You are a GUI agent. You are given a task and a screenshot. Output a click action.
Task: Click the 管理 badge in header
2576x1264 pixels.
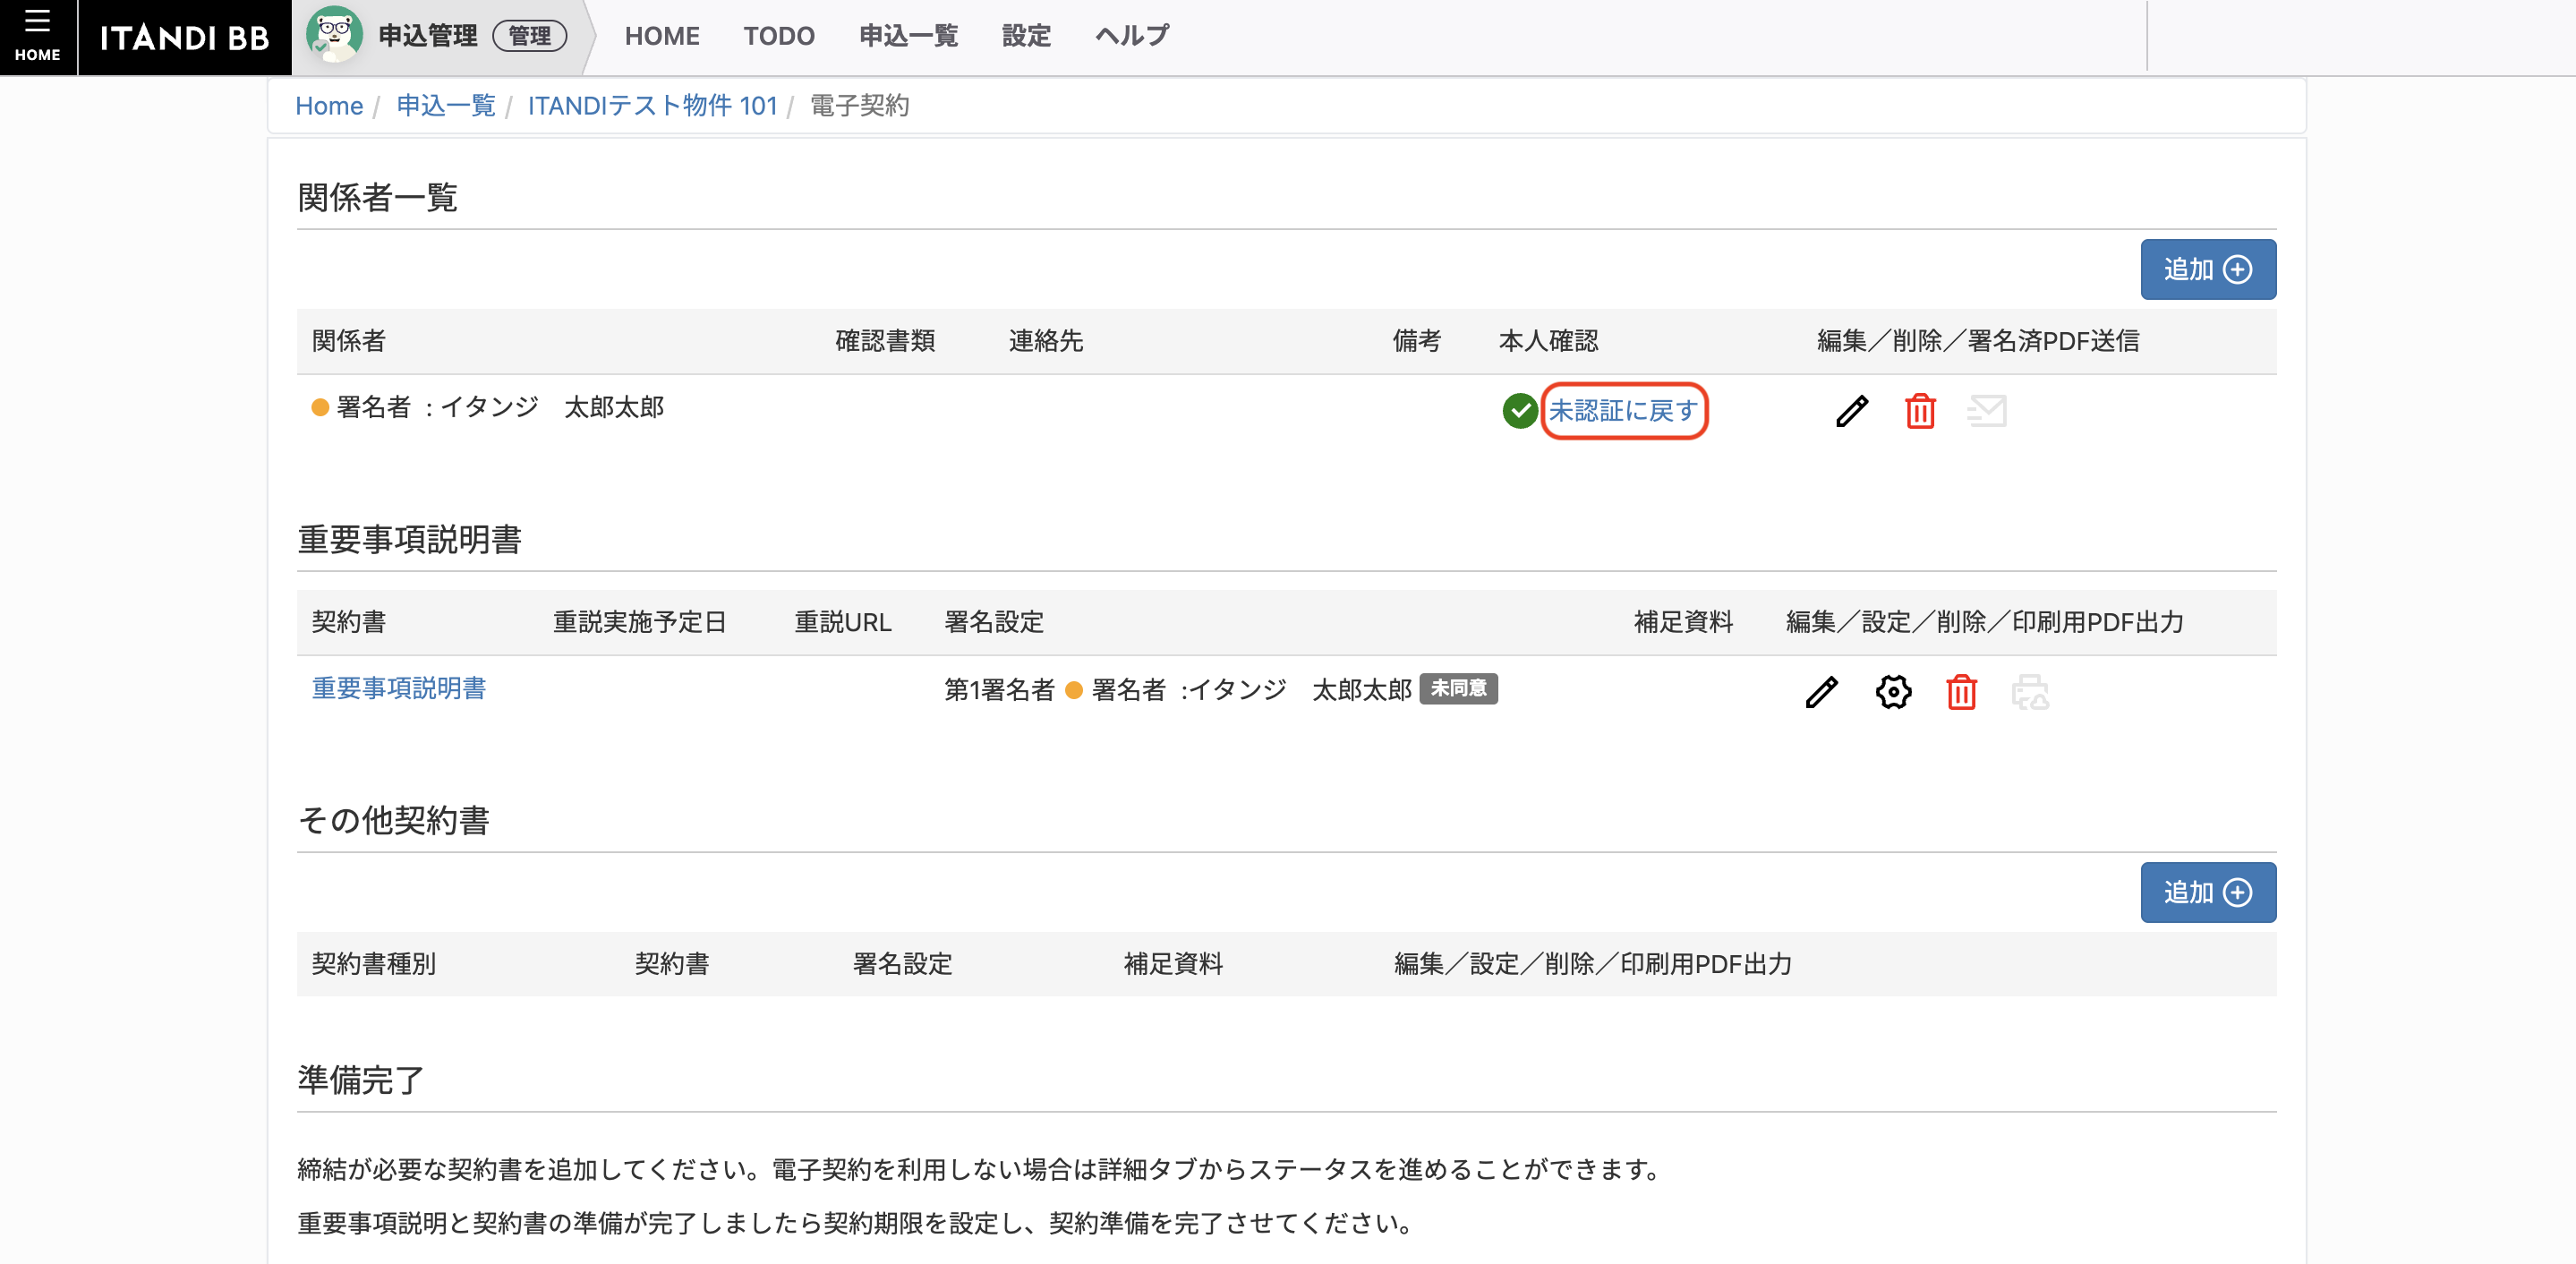530,36
